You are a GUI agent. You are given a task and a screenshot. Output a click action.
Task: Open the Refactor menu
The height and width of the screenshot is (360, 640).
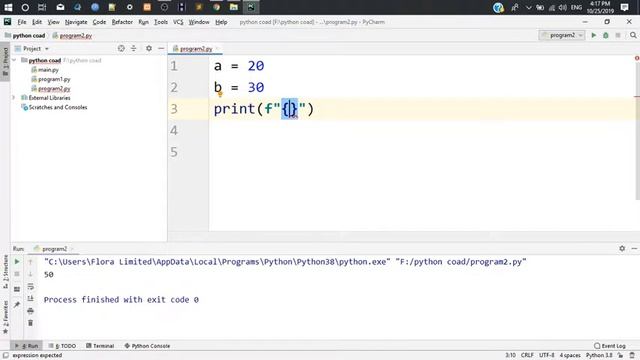(122, 22)
